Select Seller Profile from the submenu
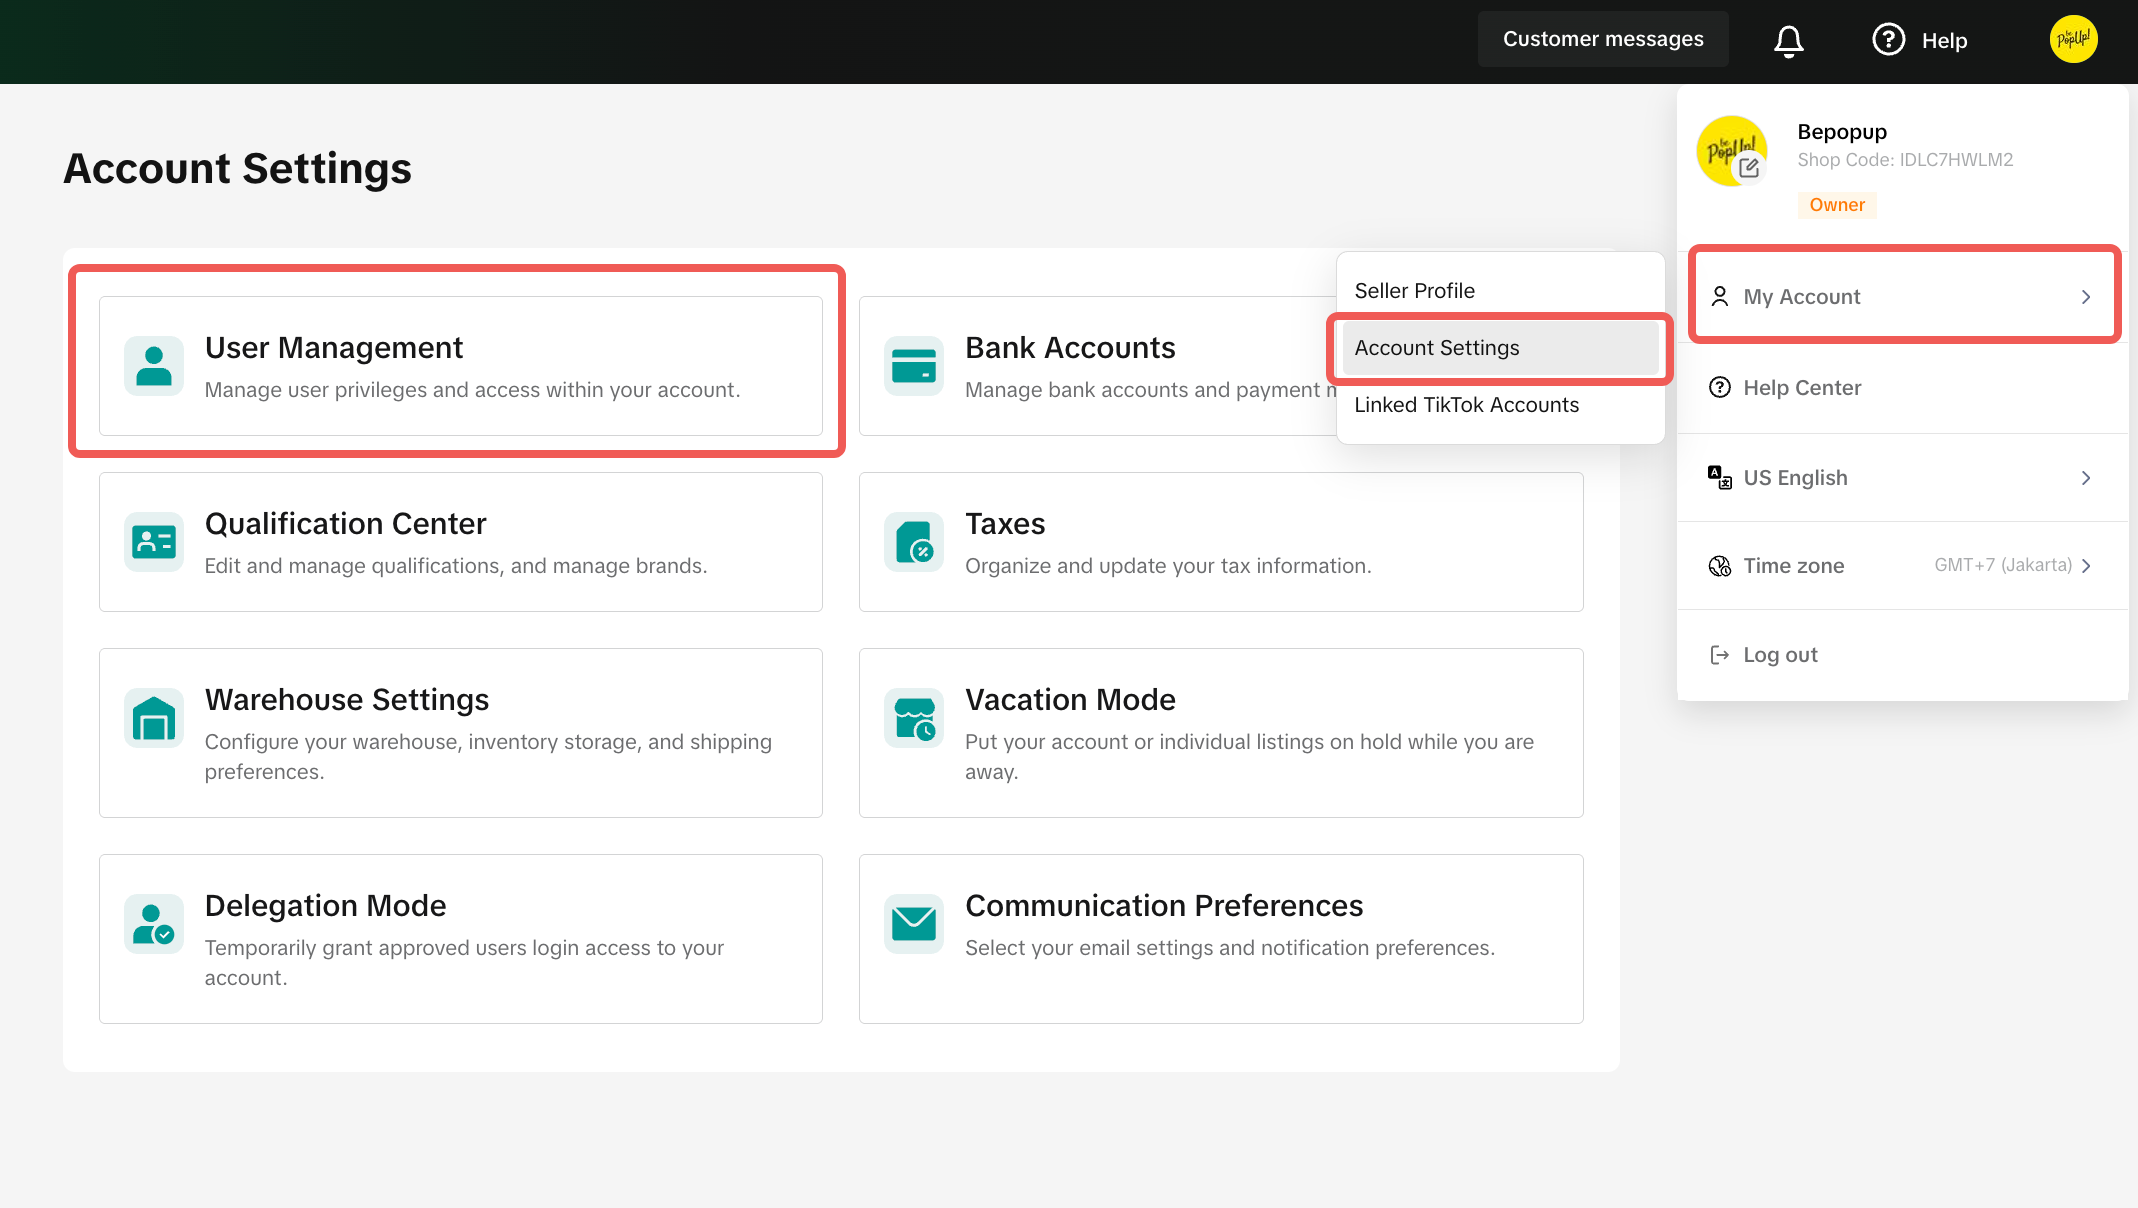2138x1208 pixels. (1414, 291)
